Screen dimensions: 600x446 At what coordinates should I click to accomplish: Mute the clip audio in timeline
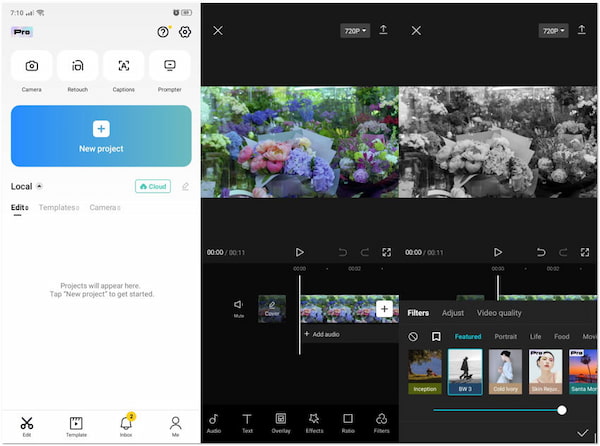pyautogui.click(x=238, y=306)
